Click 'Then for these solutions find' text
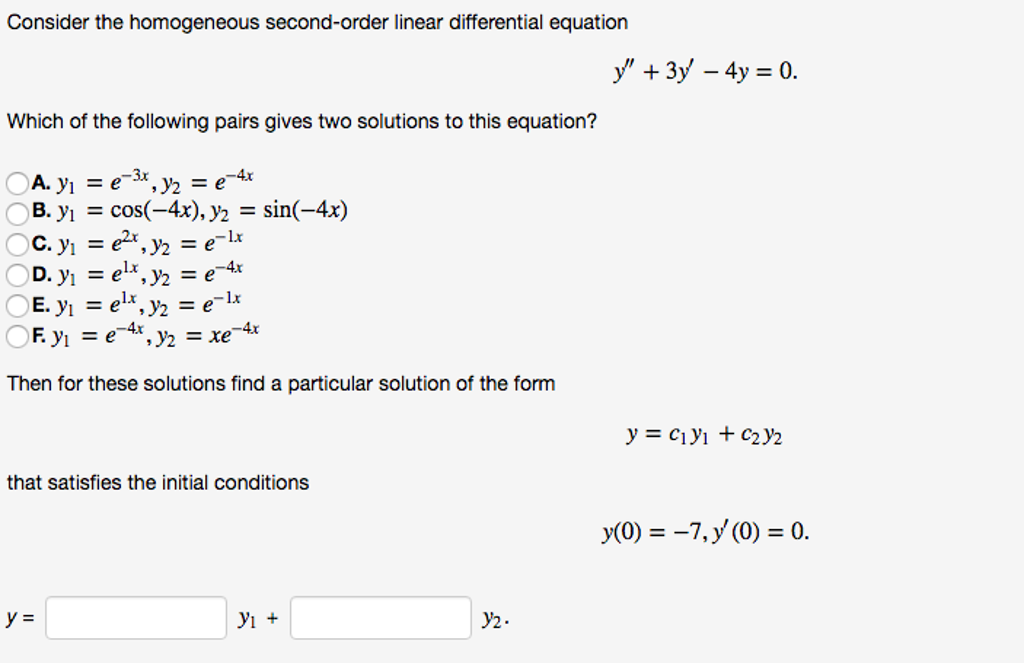Image resolution: width=1024 pixels, height=663 pixels. point(281,384)
